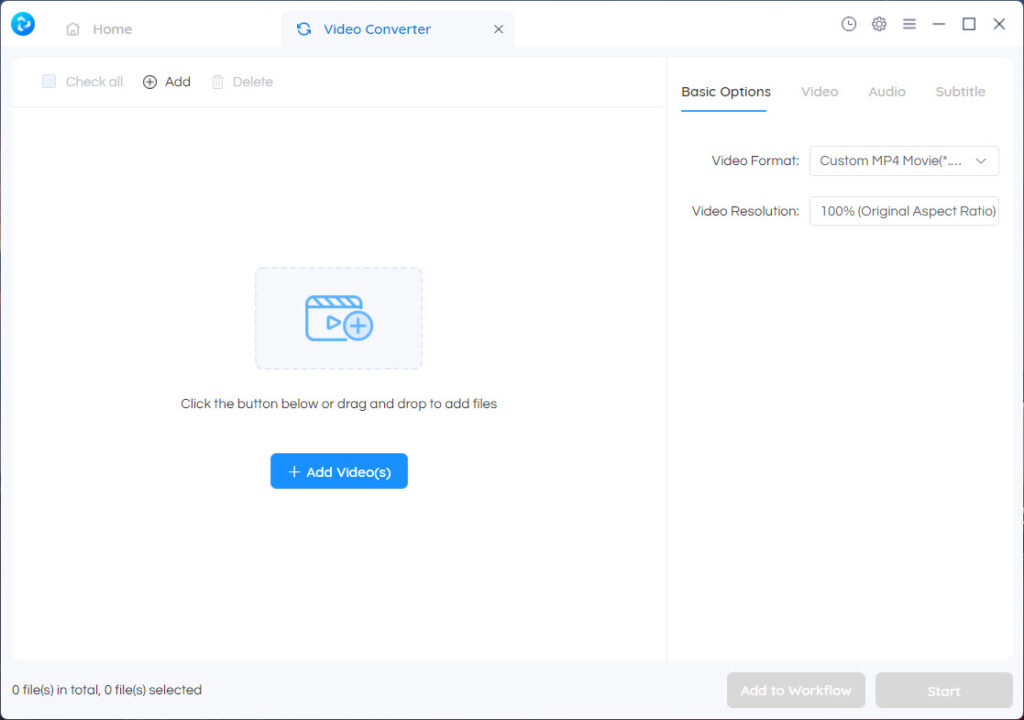The height and width of the screenshot is (720, 1024).
Task: Tick the Check all checkbox
Action: pyautogui.click(x=49, y=82)
